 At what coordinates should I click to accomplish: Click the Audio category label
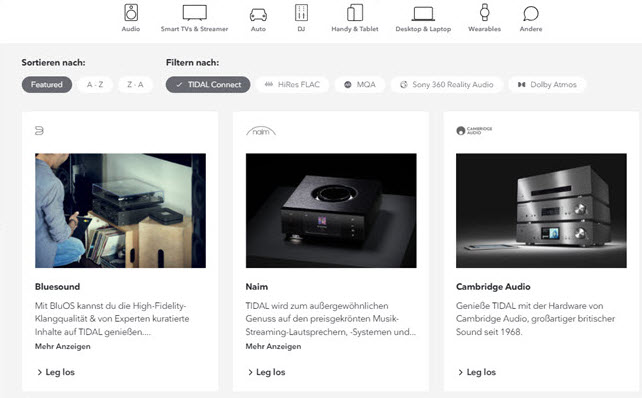tap(131, 29)
